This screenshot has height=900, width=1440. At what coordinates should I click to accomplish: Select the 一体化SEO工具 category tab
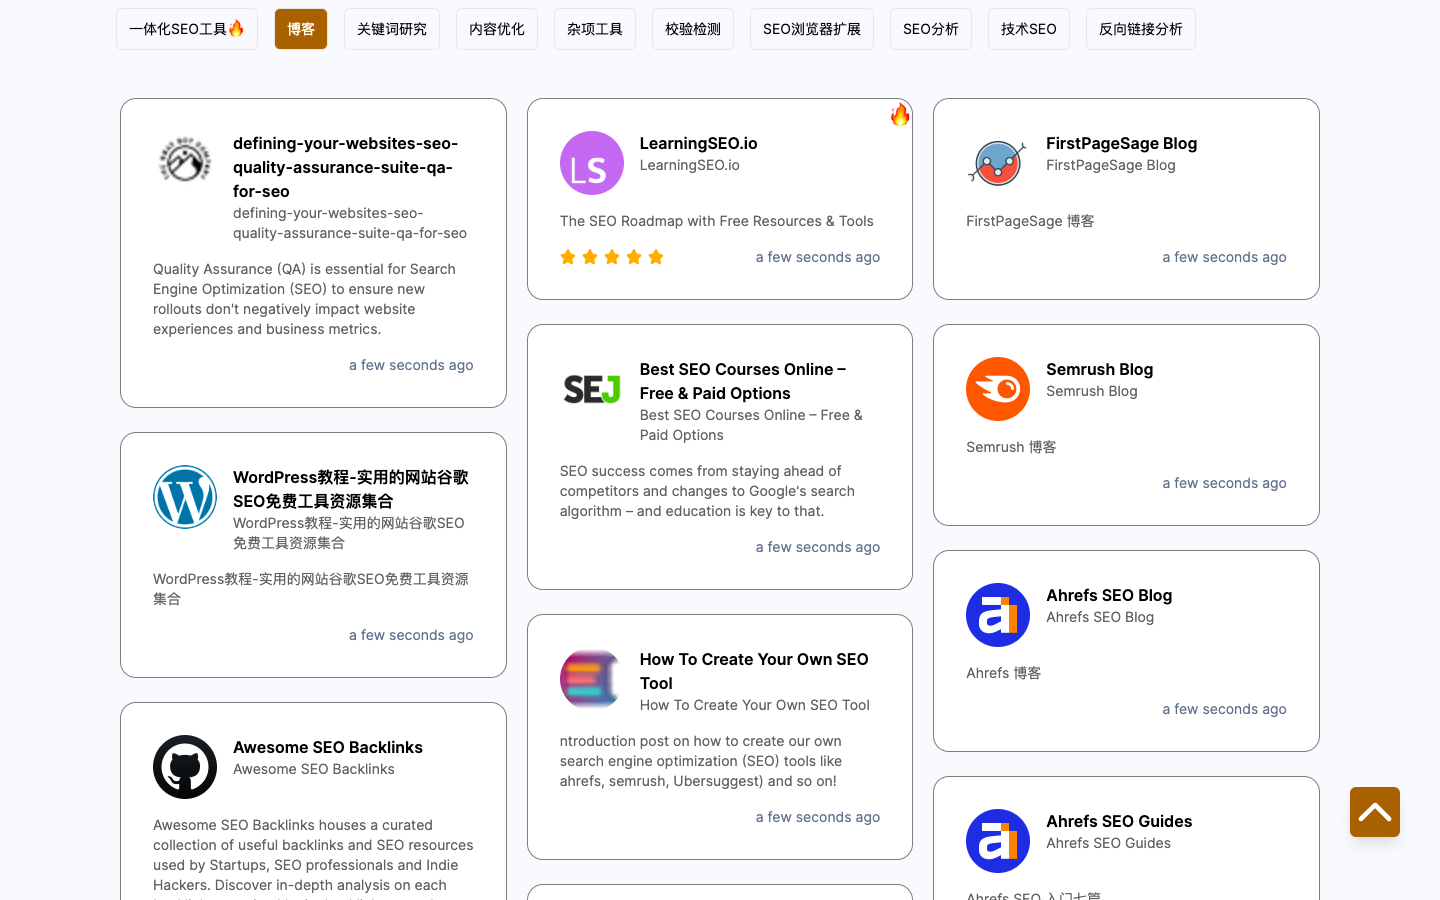point(187,29)
